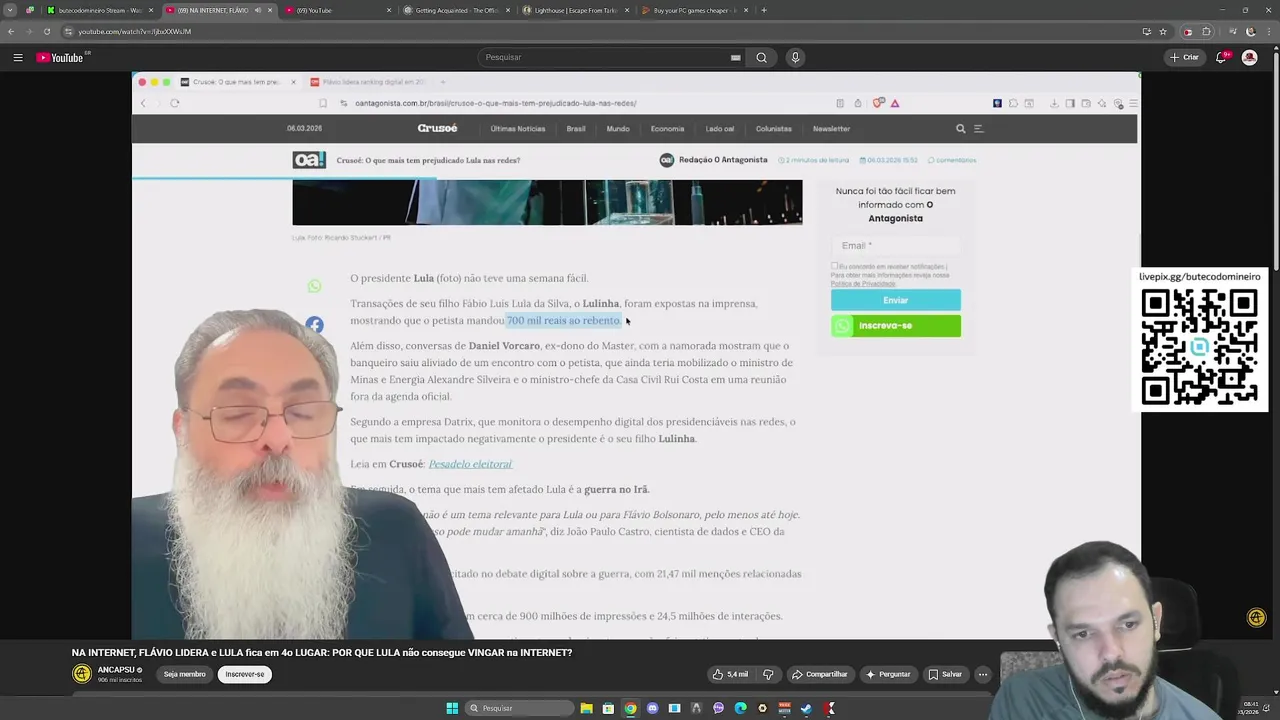
Task: Open YouTube notifications bell
Action: [x=1221, y=58]
